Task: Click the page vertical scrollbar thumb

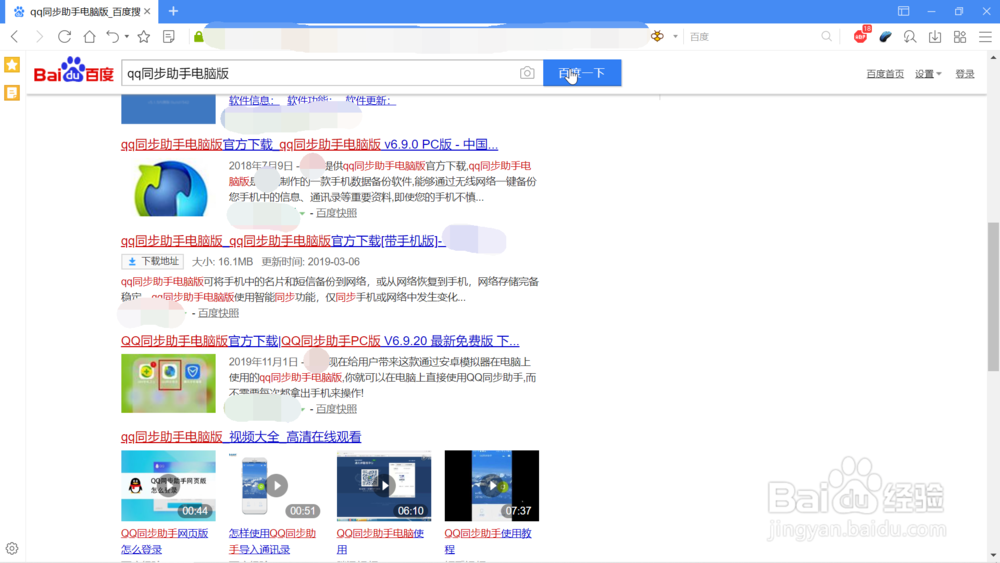Action: pos(993,296)
